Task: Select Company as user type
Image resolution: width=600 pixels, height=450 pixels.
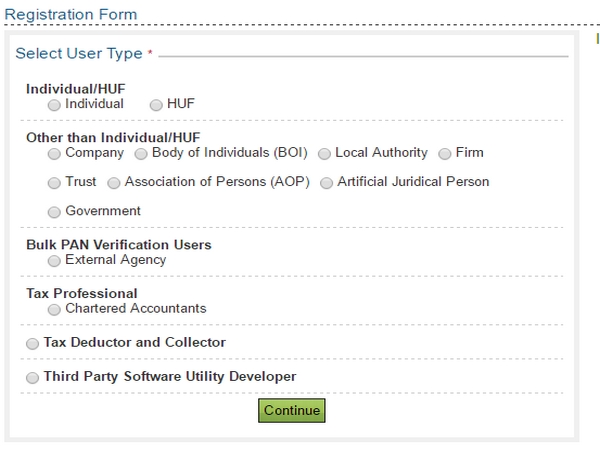Action: (x=54, y=154)
